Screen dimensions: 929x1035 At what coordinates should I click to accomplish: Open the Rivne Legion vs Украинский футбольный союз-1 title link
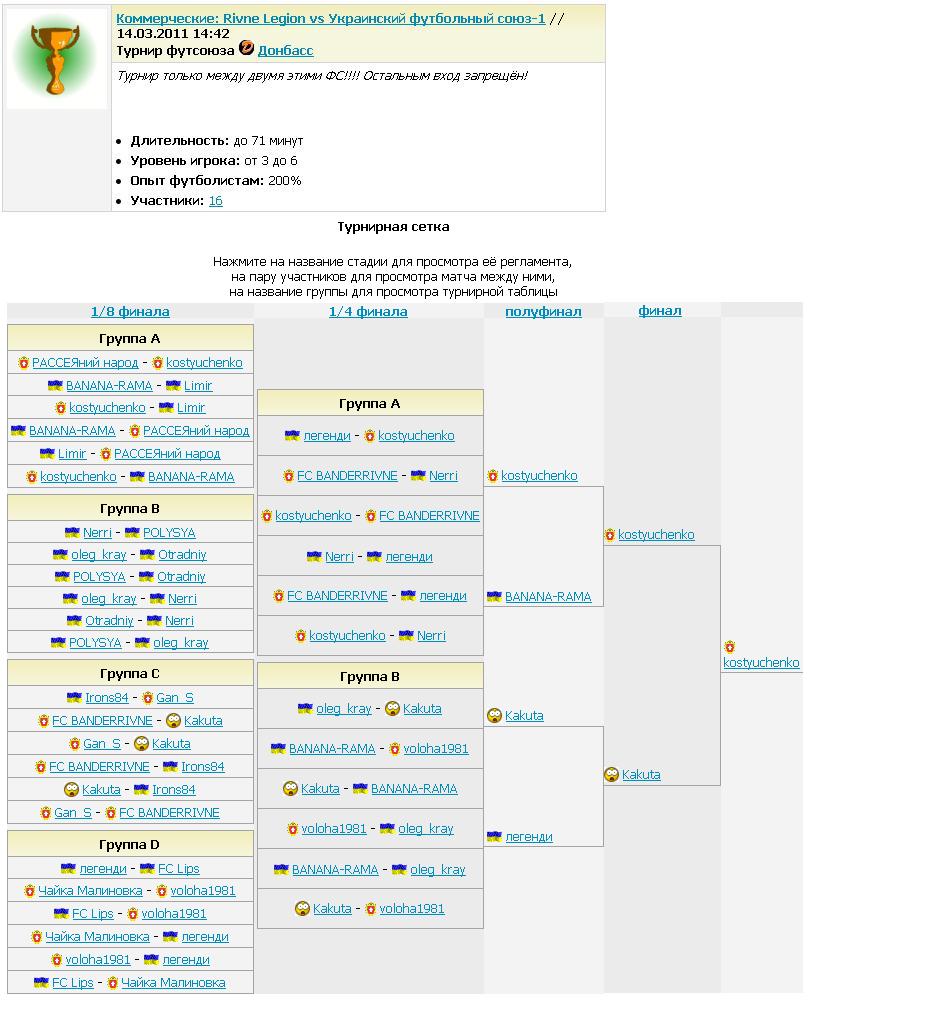331,18
